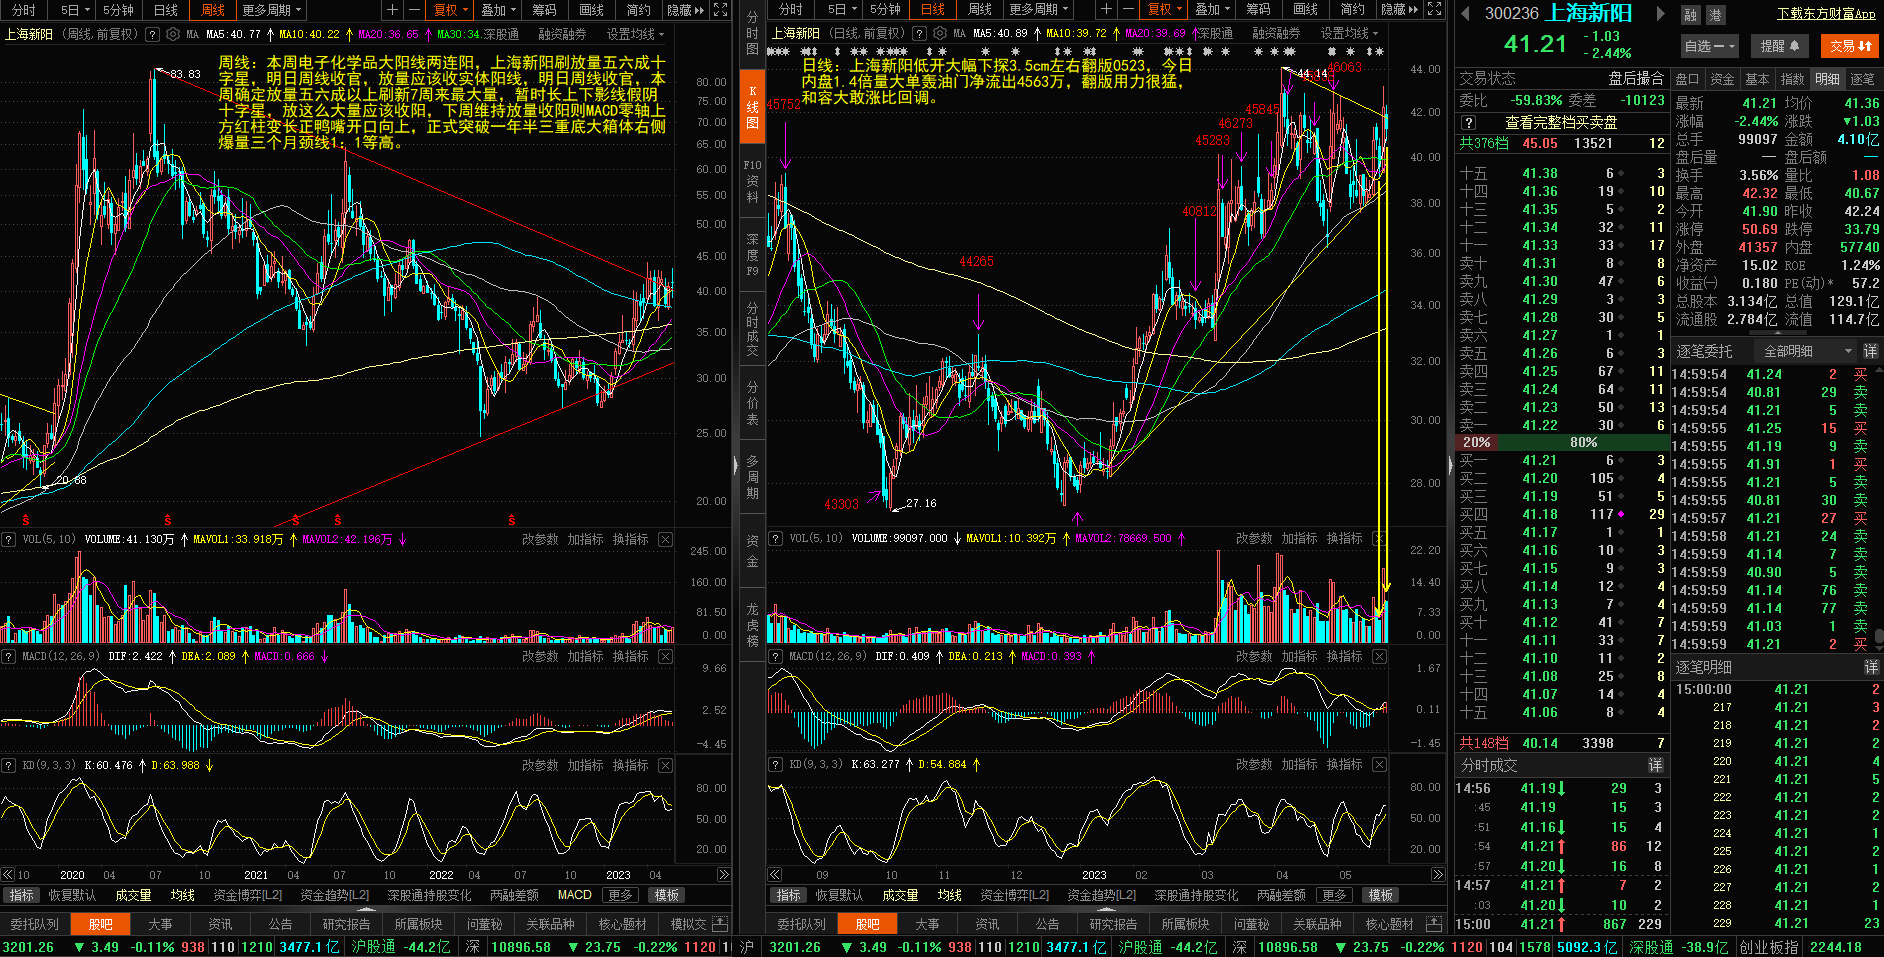Toggle 两融差额 indicator on left chart
Image resolution: width=1884 pixels, height=957 pixels.
tap(514, 895)
